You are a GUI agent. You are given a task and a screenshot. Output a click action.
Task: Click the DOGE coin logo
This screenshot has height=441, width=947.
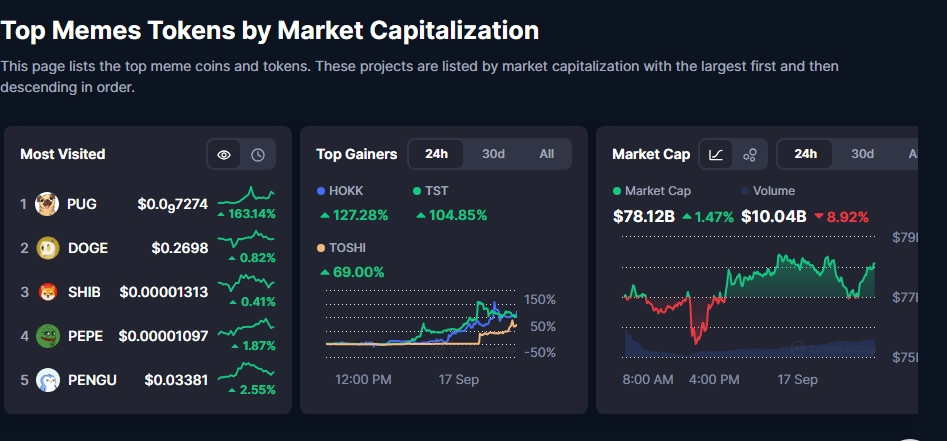point(47,248)
